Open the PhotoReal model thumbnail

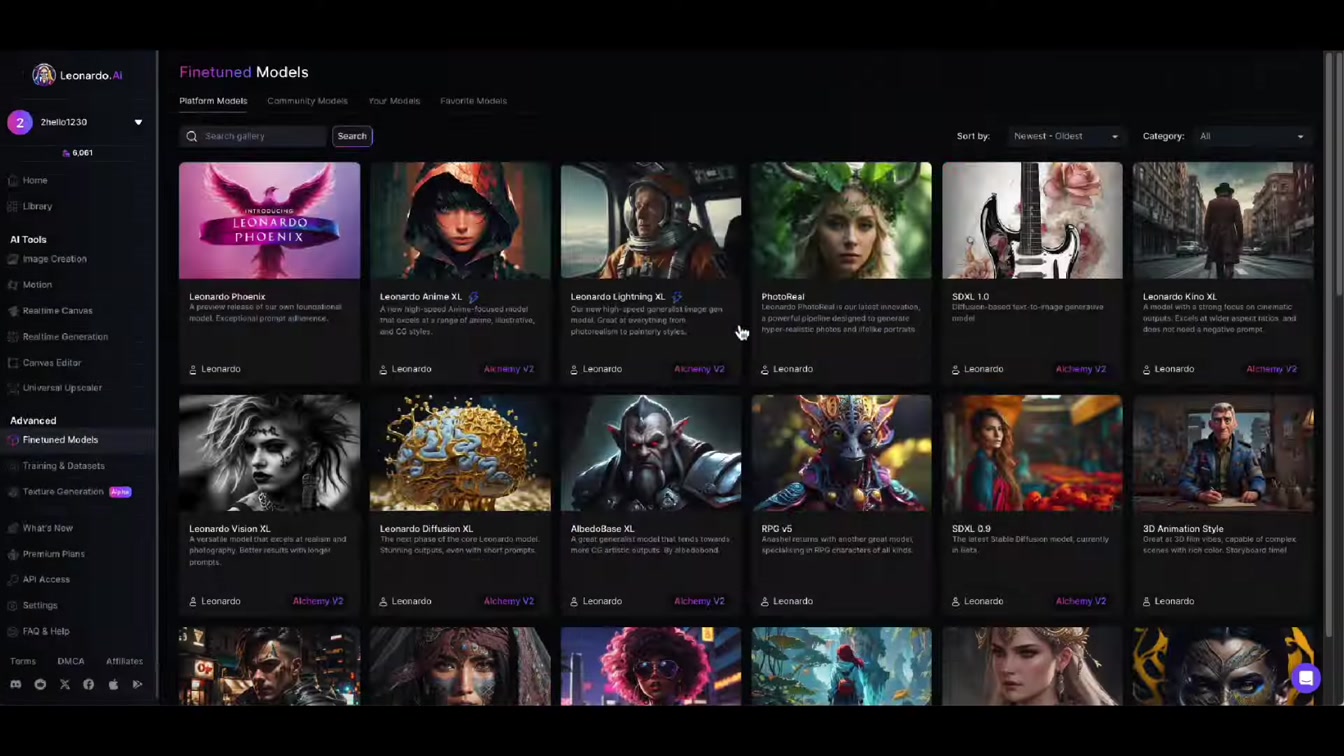(841, 221)
